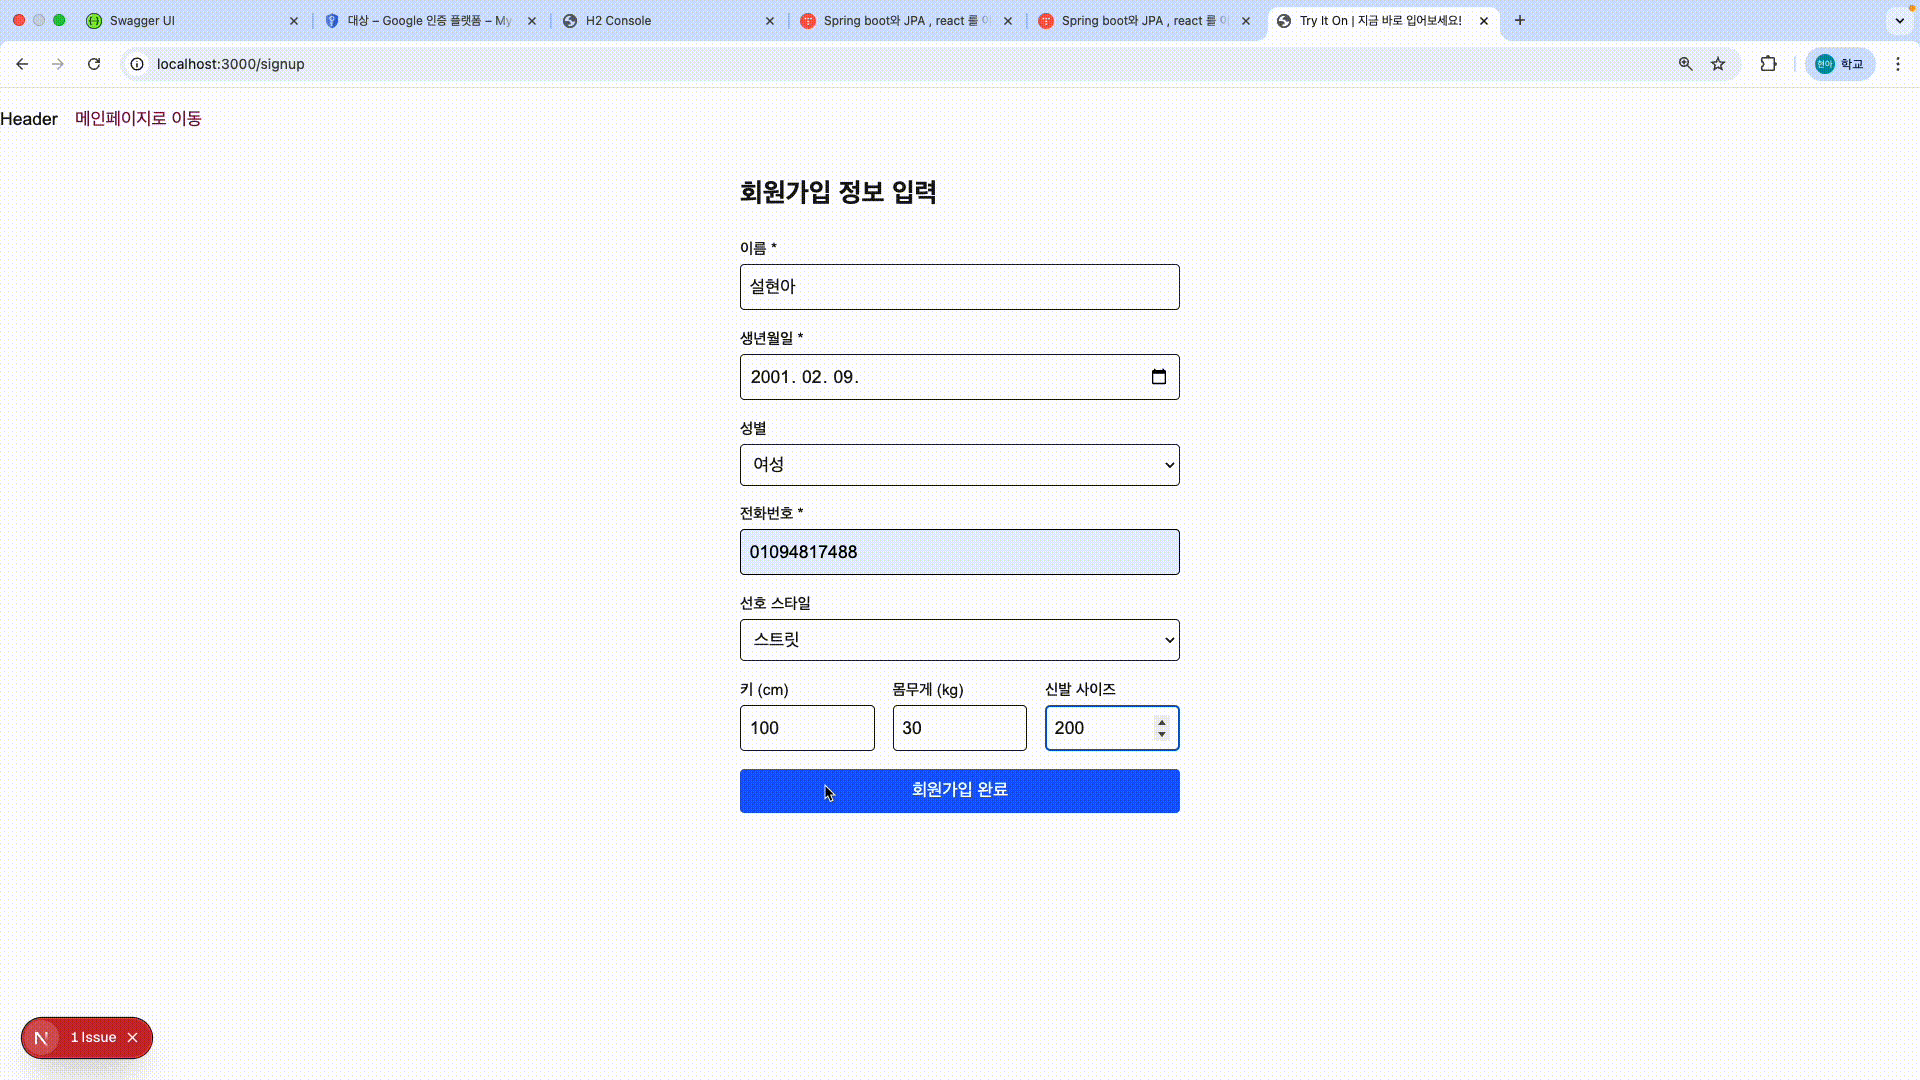Open new tab with plus button

point(1520,20)
